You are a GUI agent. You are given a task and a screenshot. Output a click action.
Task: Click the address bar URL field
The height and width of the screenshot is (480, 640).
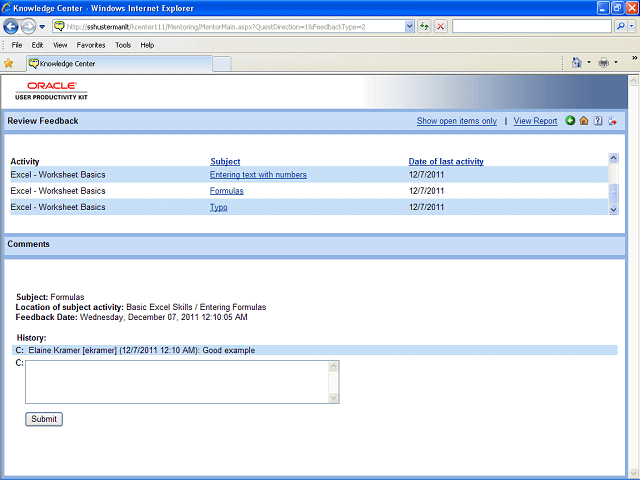[x=235, y=27]
